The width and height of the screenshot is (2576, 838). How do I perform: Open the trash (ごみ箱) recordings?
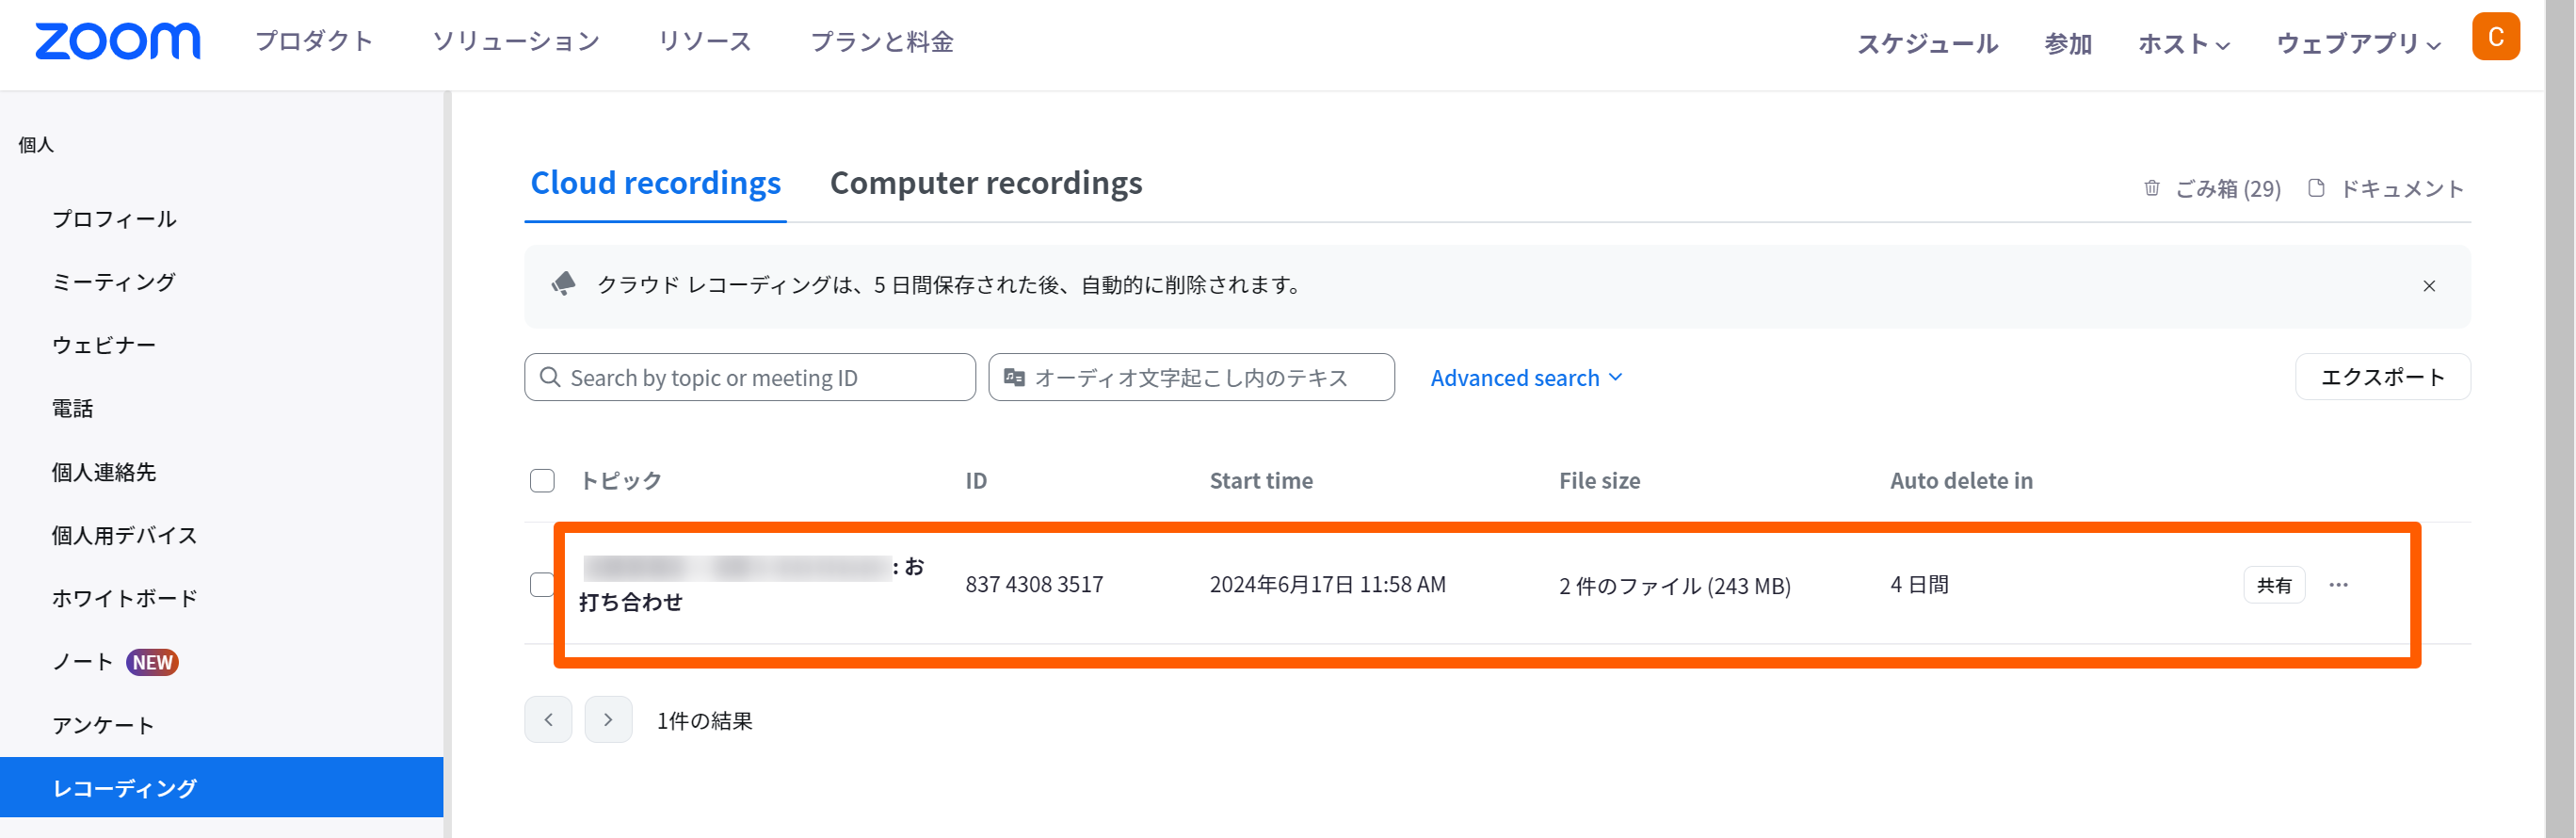pyautogui.click(x=2212, y=188)
